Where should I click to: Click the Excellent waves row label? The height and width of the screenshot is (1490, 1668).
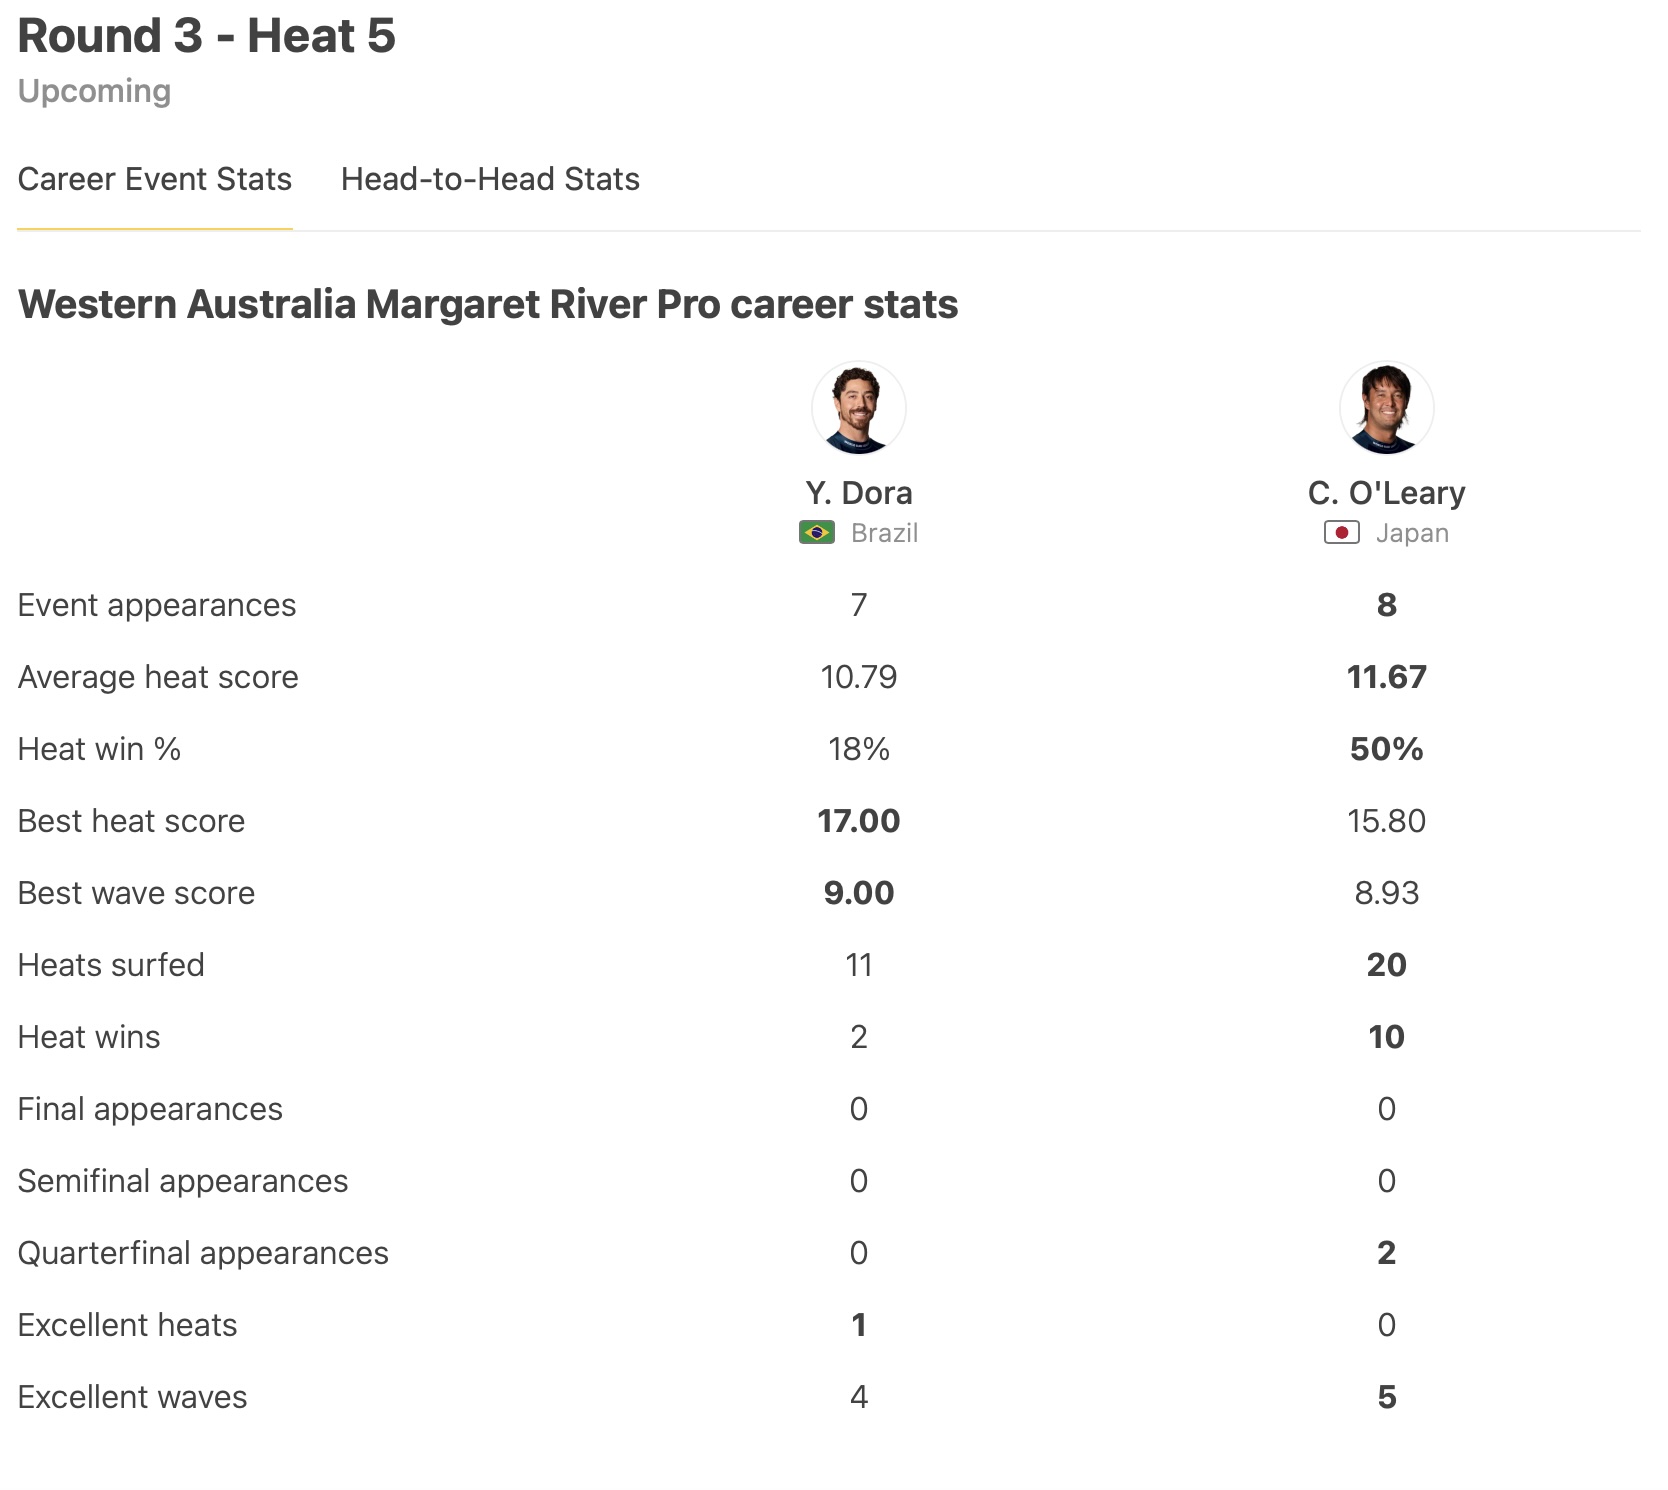point(132,1397)
